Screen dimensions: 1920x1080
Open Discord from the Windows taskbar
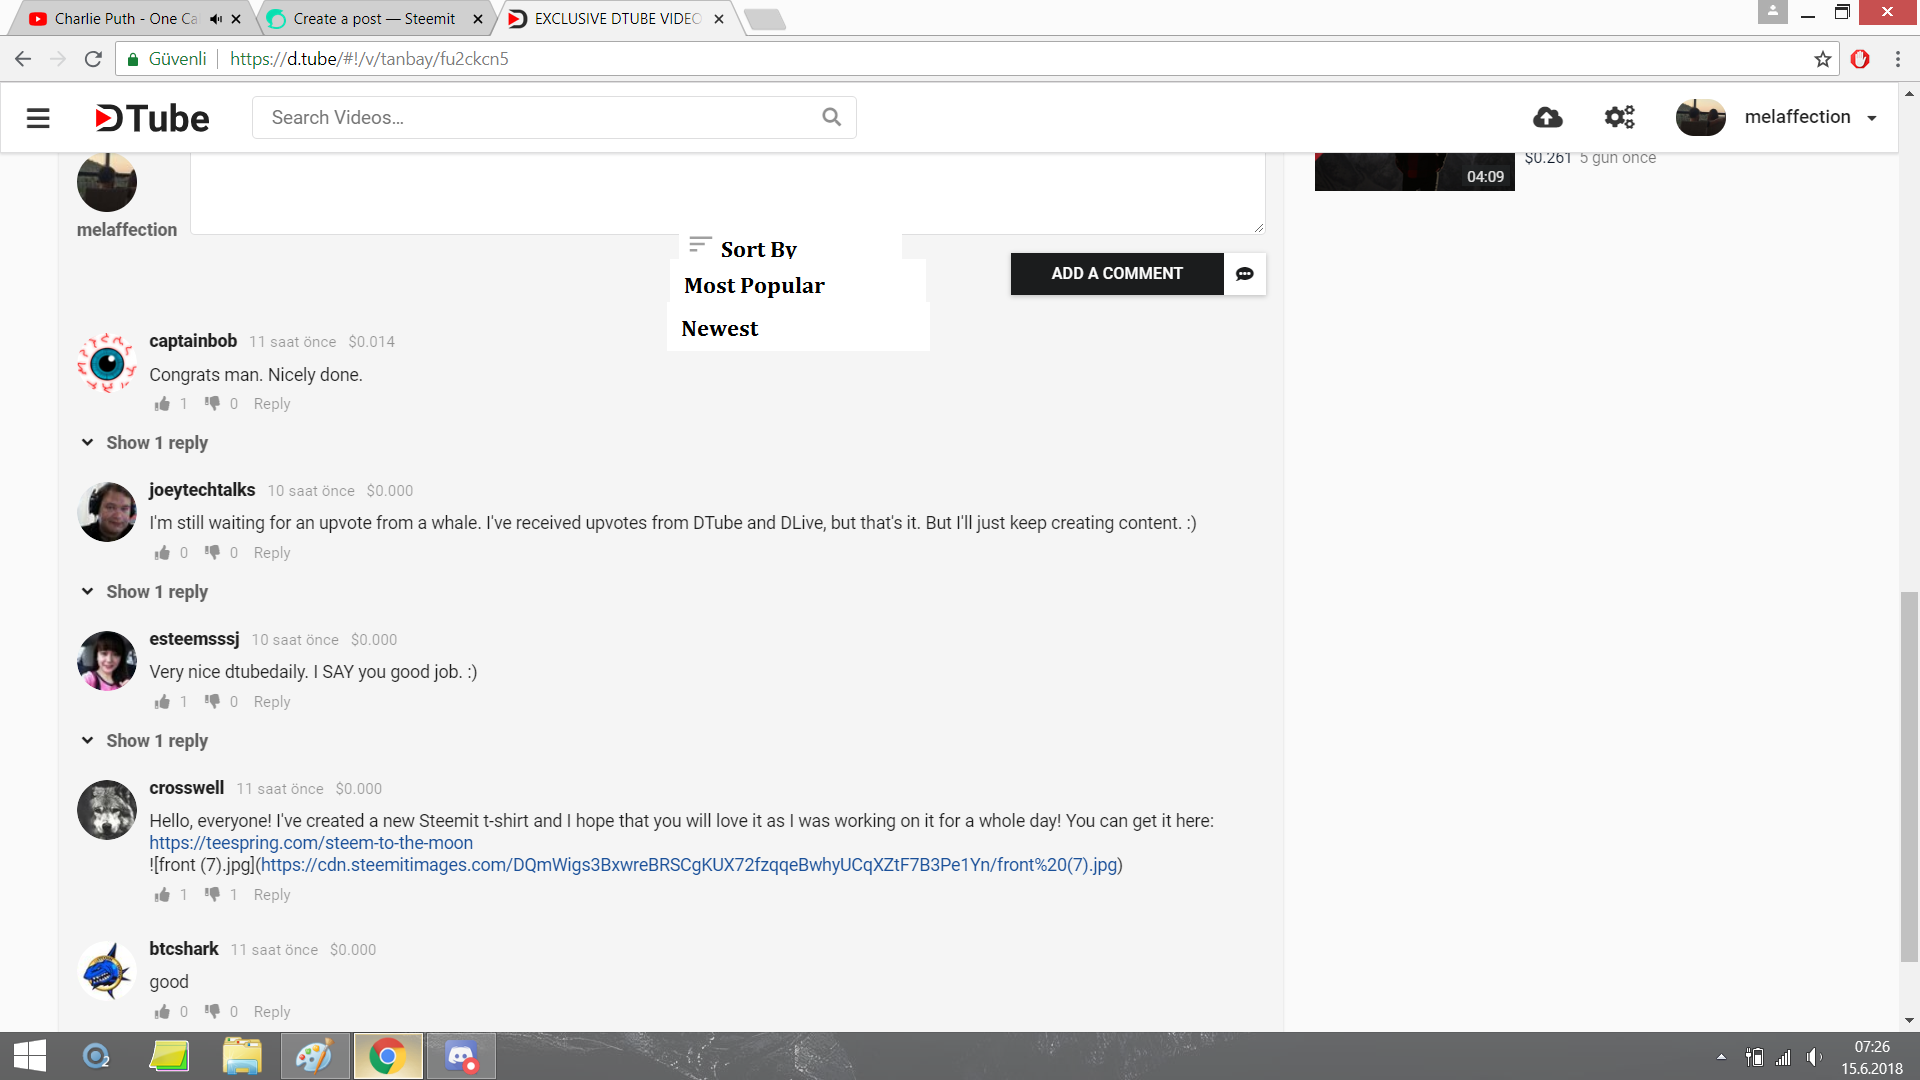click(x=461, y=1056)
